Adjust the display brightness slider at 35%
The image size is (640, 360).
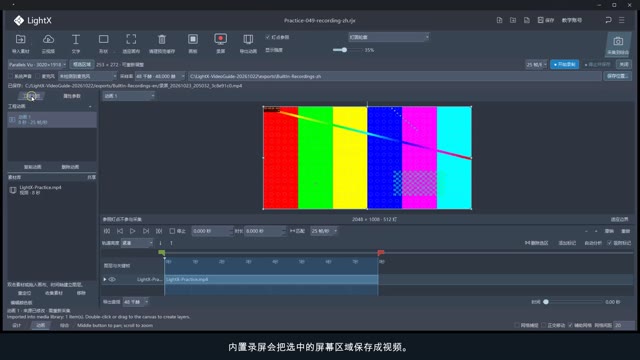(x=344, y=50)
